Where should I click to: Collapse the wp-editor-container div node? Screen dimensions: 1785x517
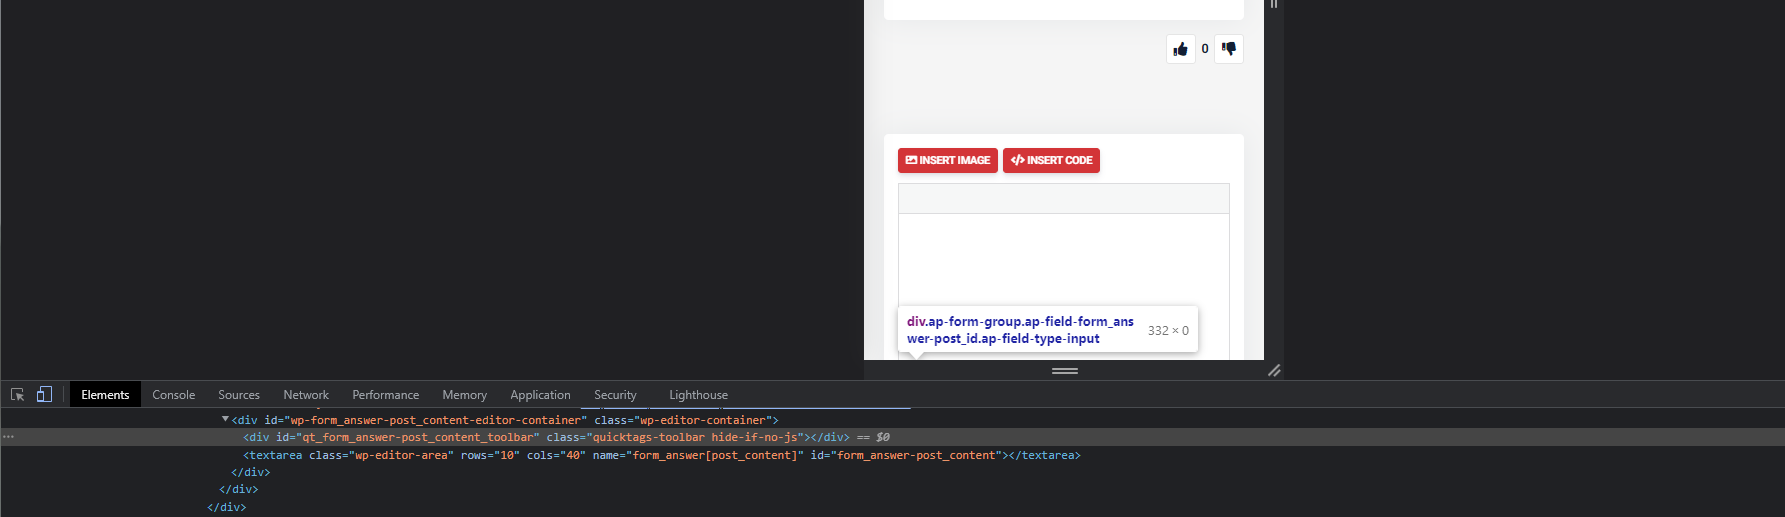point(225,420)
